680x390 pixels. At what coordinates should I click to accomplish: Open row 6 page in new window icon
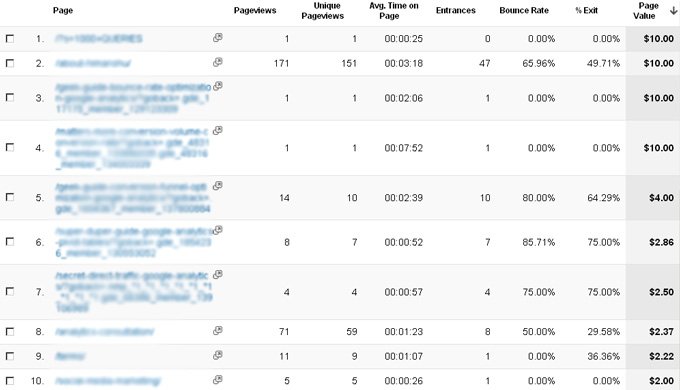218,230
